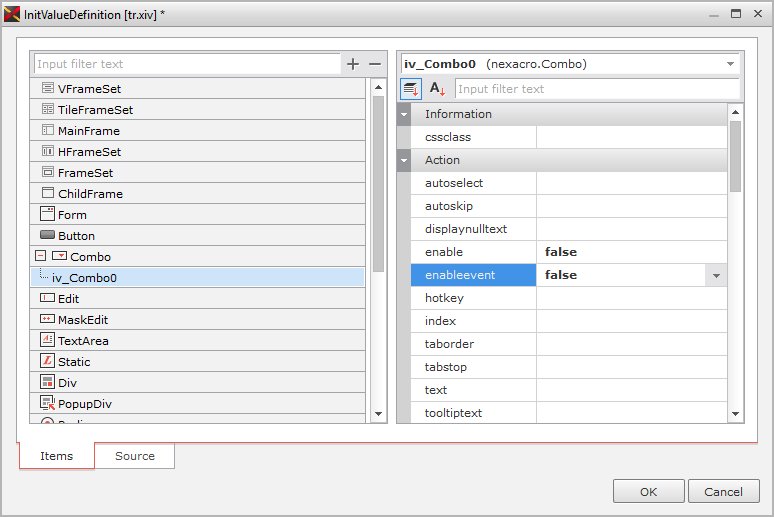Select the MaskEdit component icon

tap(47, 320)
